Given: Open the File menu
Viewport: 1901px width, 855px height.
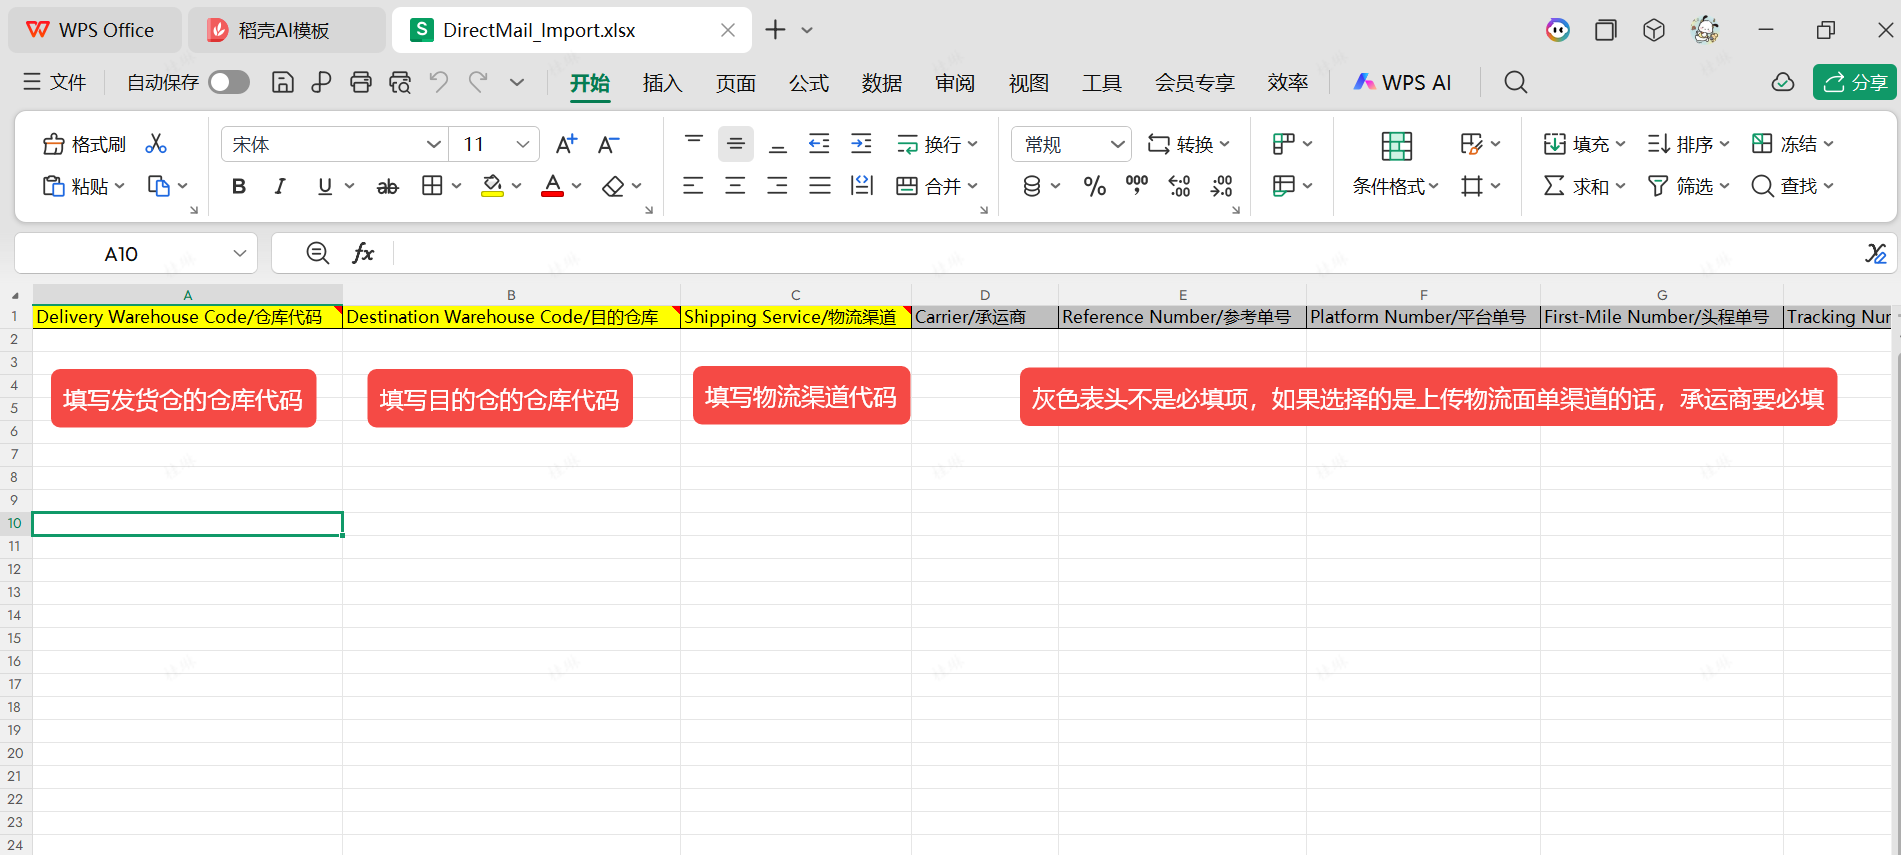Looking at the screenshot, I should pos(56,82).
